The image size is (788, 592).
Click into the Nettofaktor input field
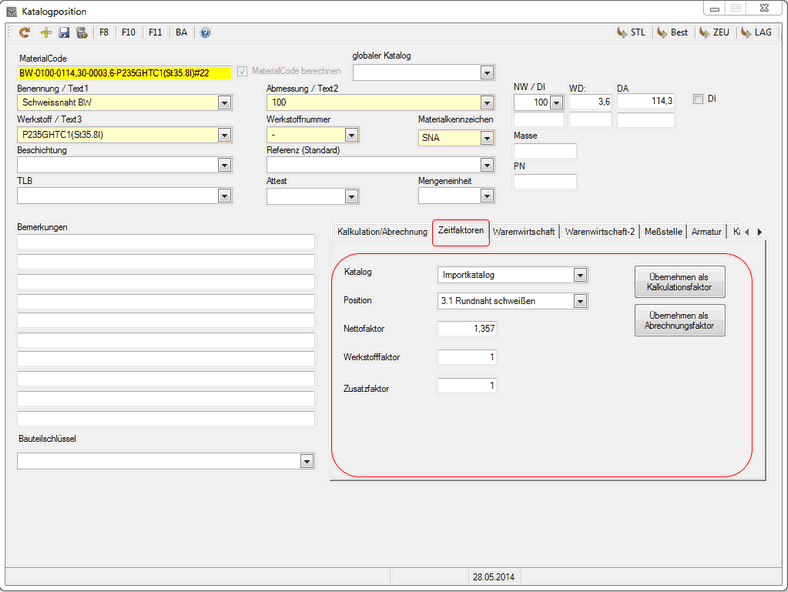(467, 328)
